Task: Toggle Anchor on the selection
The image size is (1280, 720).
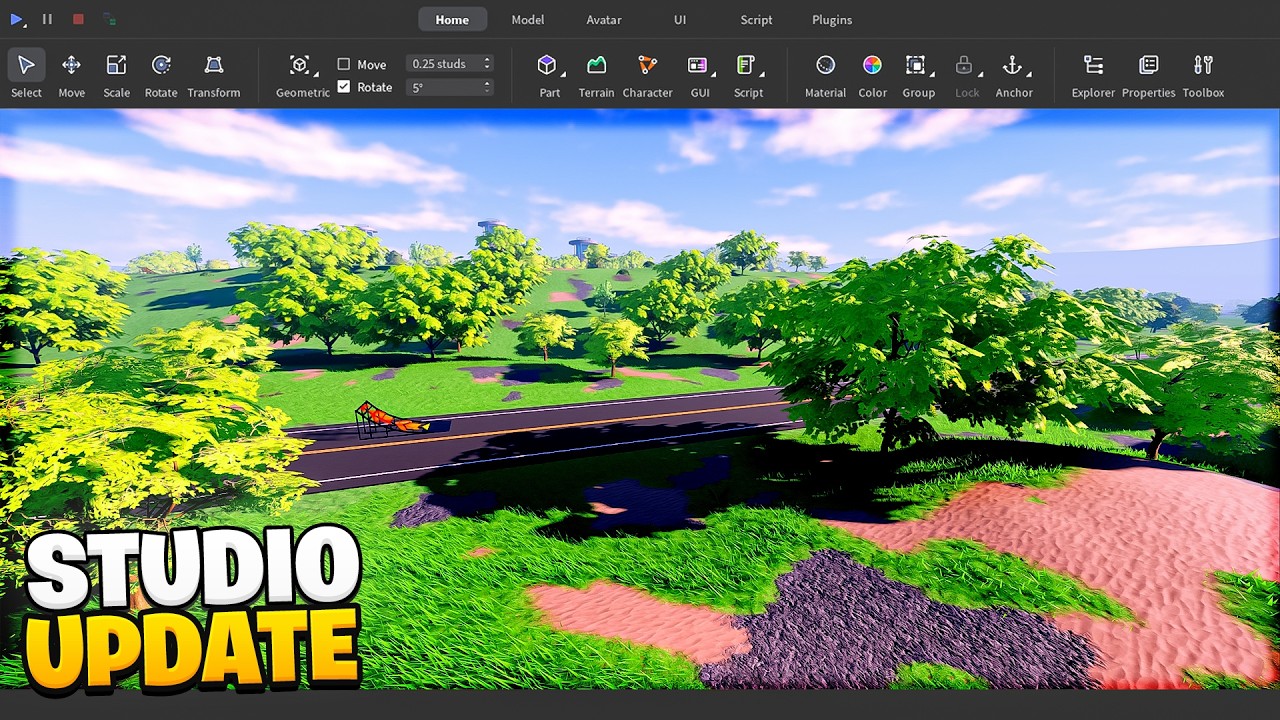Action: [x=1012, y=65]
